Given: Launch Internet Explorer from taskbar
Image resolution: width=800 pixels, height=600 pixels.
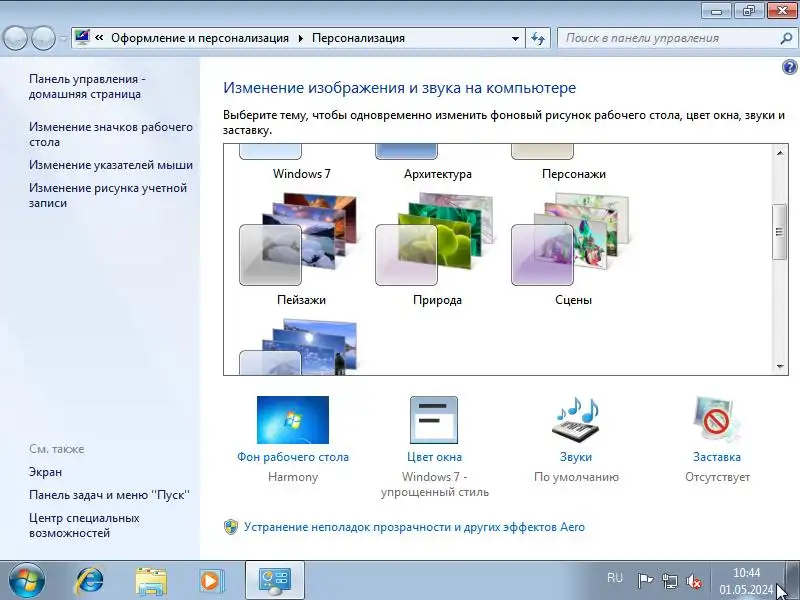Looking at the screenshot, I should (x=89, y=581).
